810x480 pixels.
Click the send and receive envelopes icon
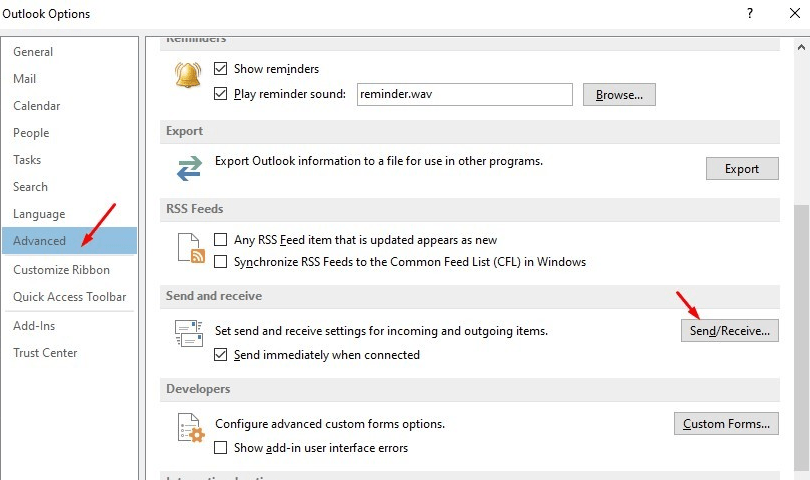(189, 333)
